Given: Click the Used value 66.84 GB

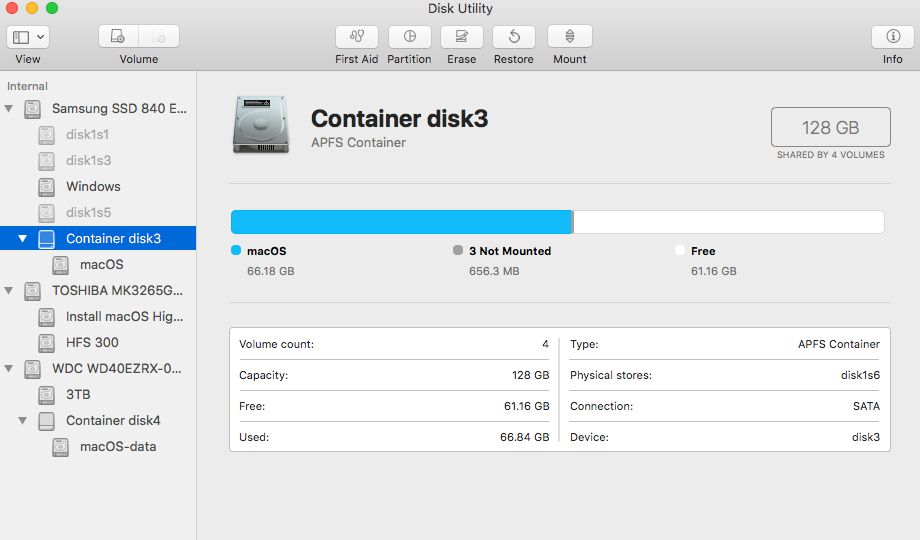Looking at the screenshot, I should coord(525,437).
